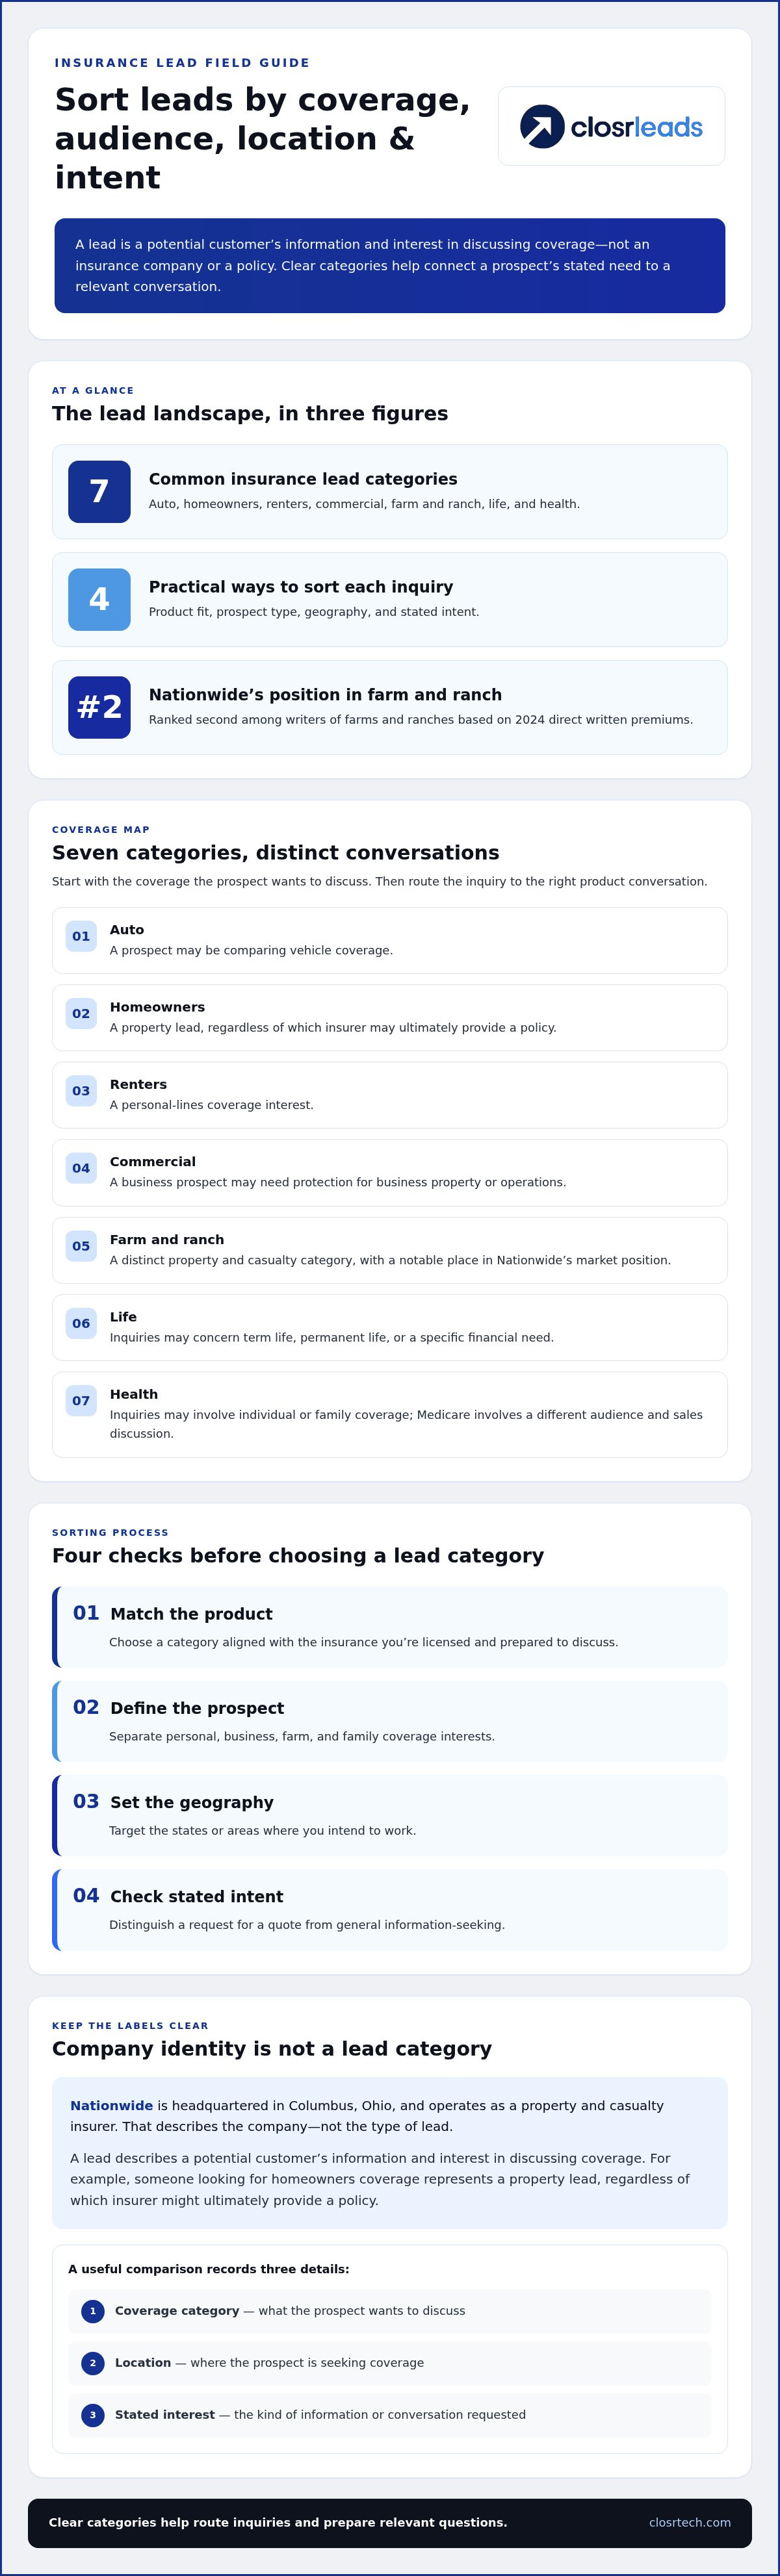Viewport: 780px width, 2576px height.
Task: Select the Life category row
Action: tap(390, 1328)
